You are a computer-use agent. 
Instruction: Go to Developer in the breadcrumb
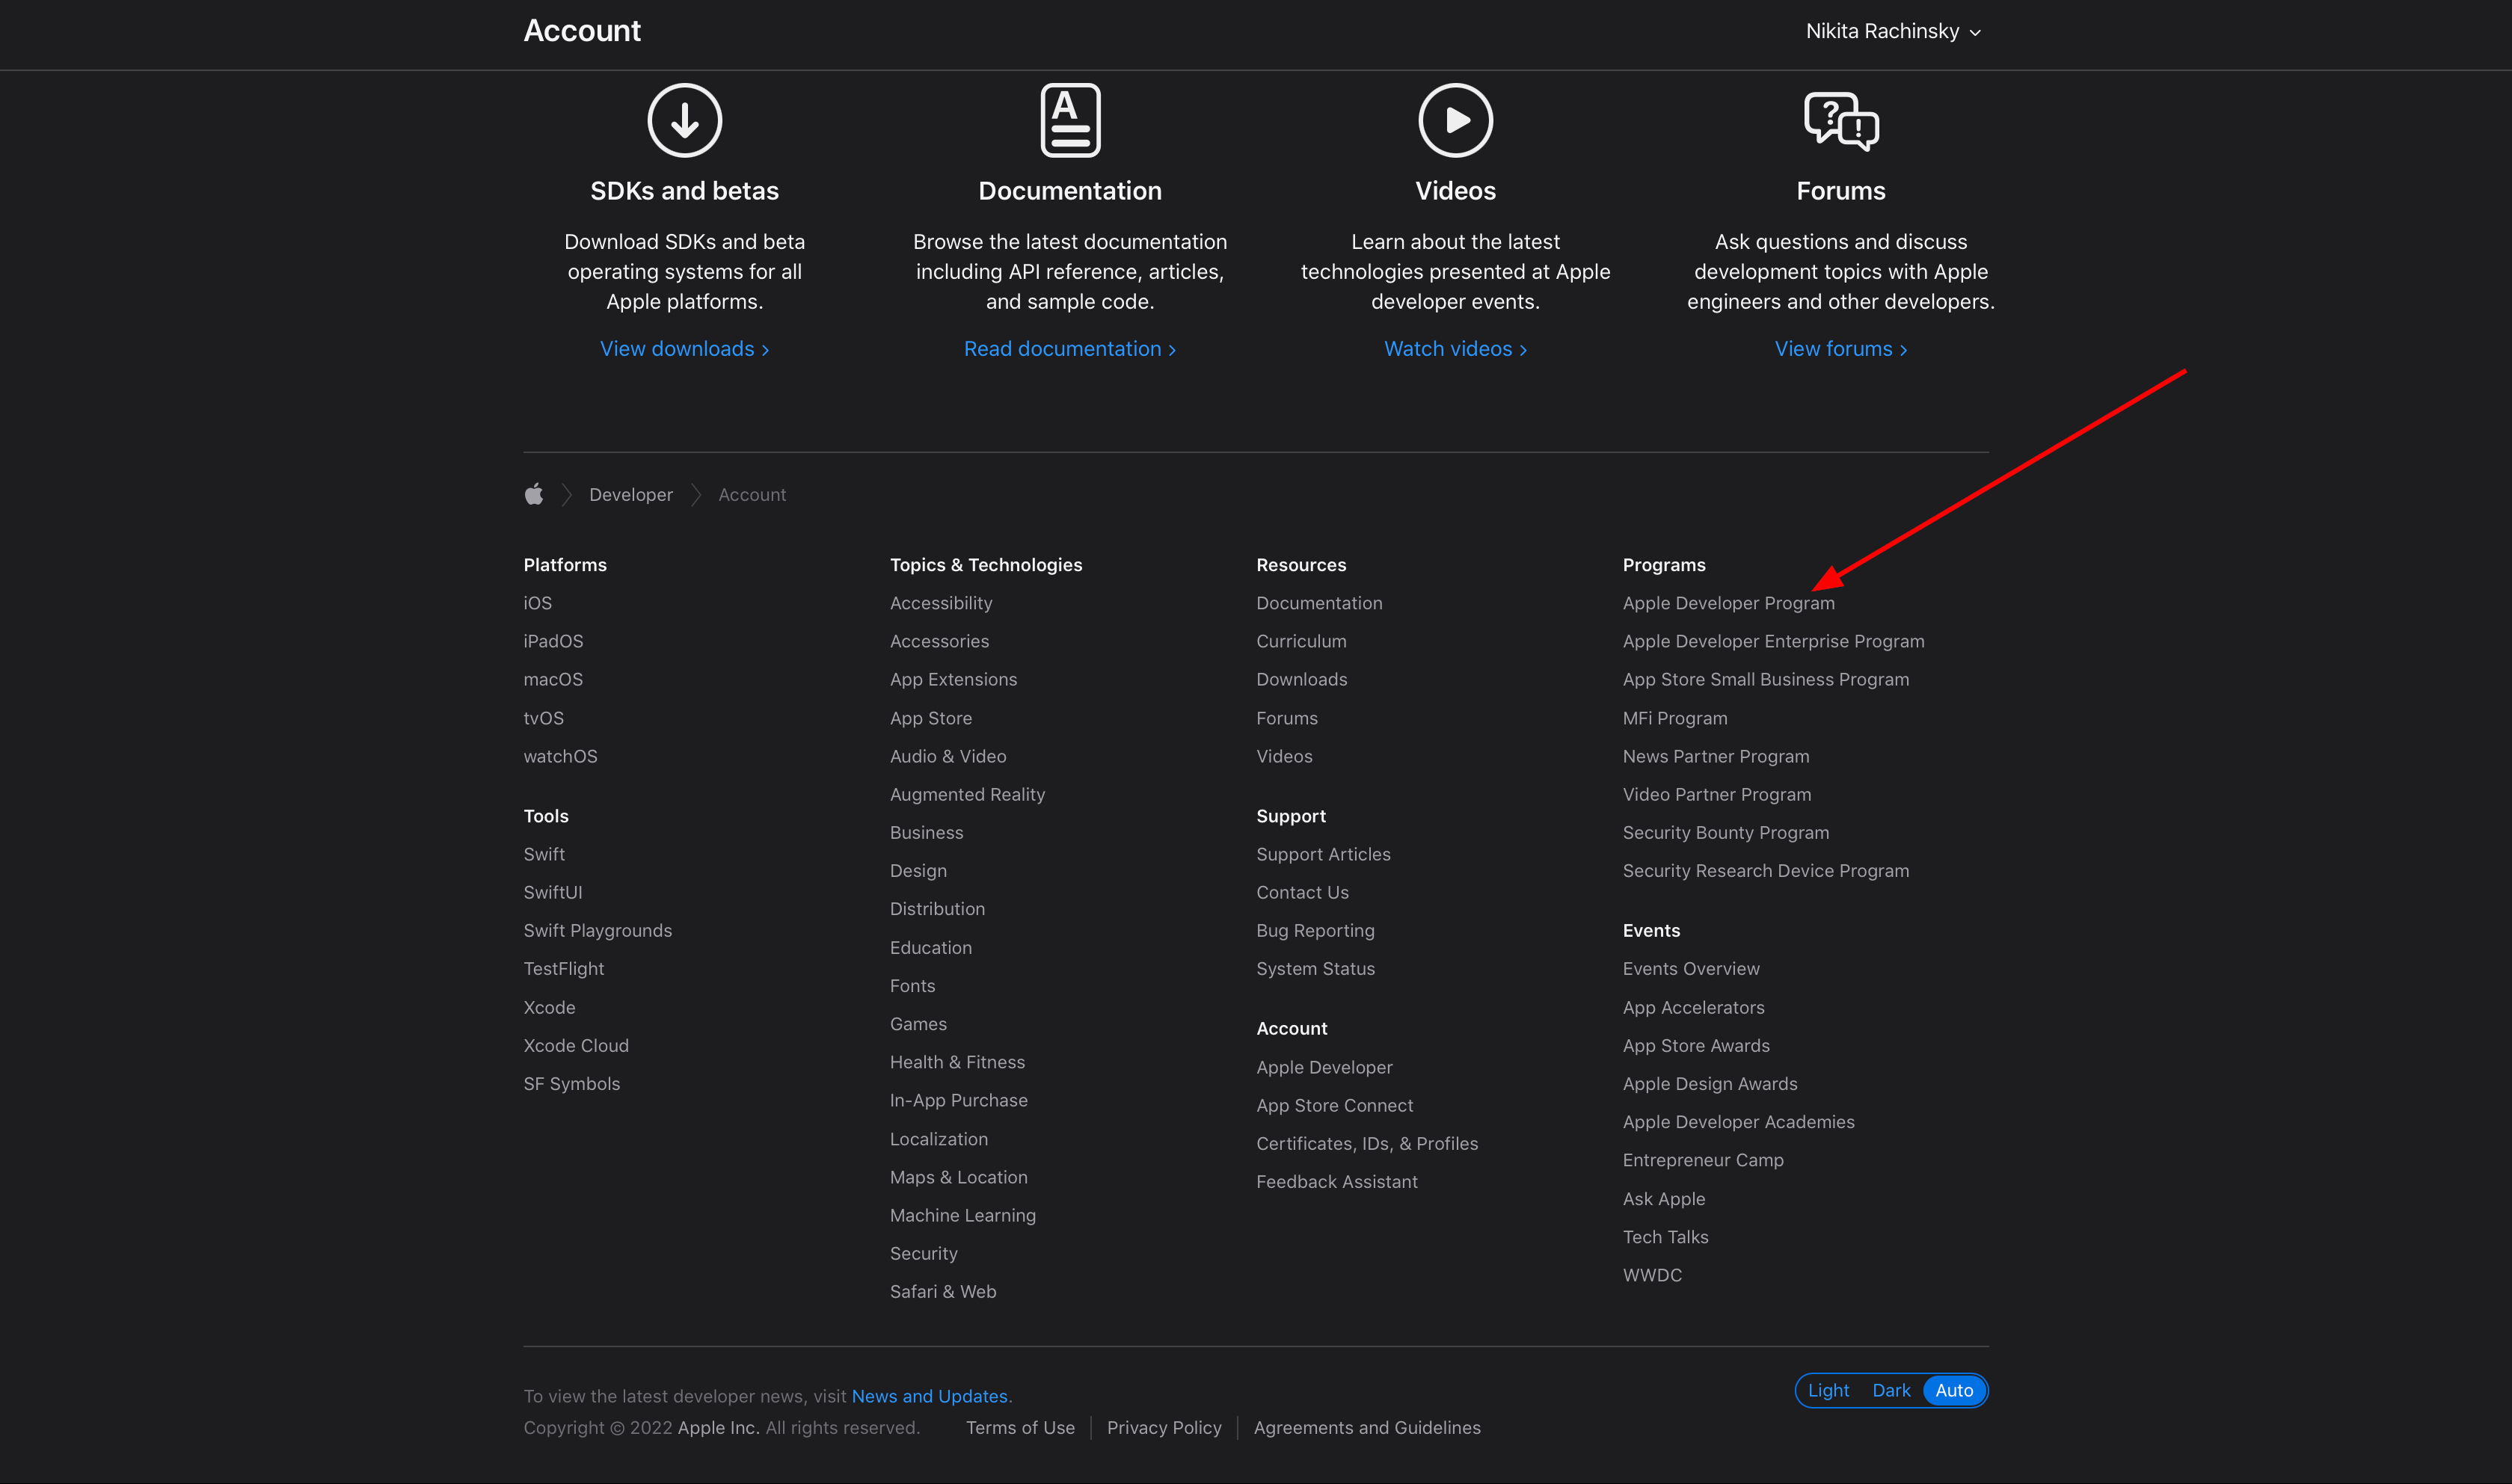pos(631,494)
